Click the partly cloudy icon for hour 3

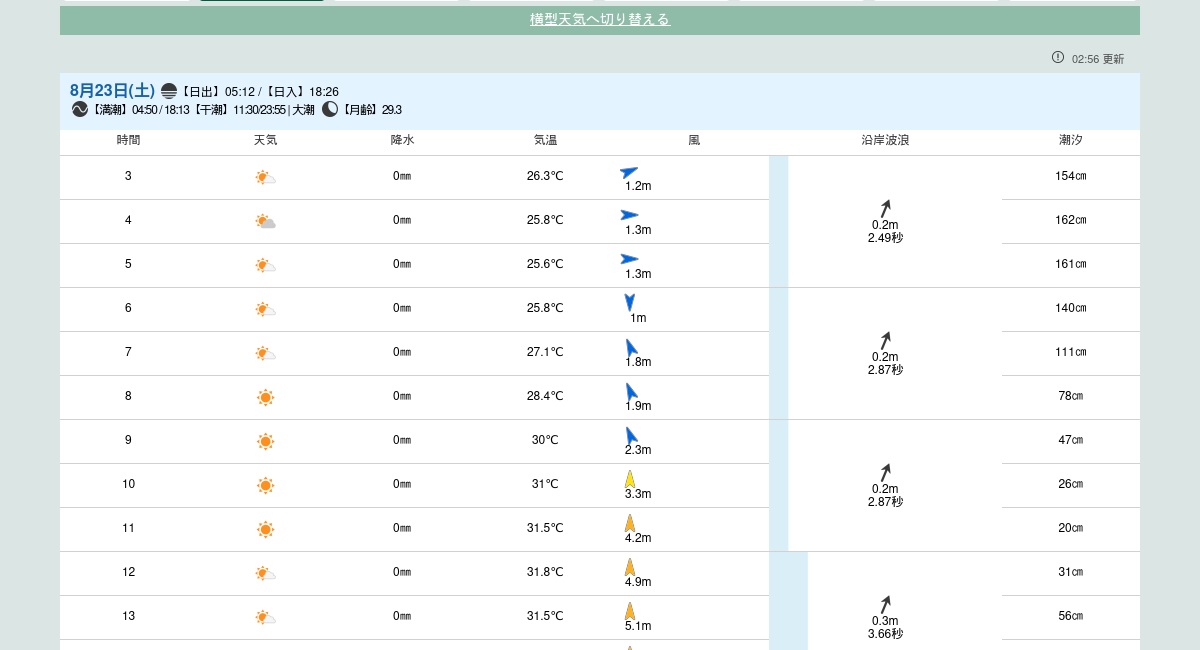[x=265, y=178]
